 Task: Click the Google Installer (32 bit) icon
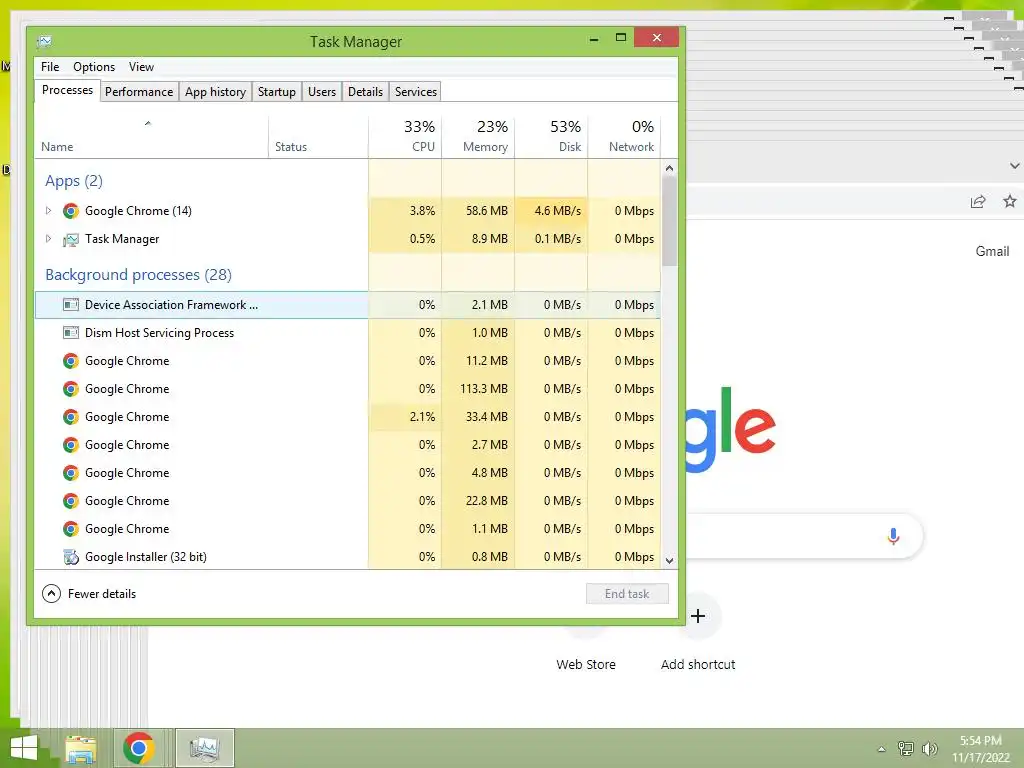click(71, 557)
